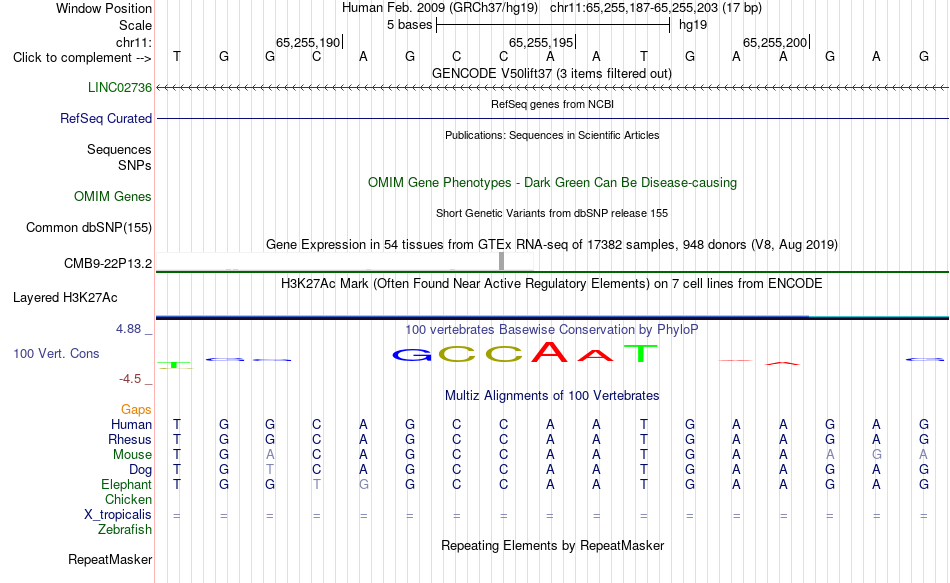Select the Chicken alignment row label
The width and height of the screenshot is (950, 583).
128,499
